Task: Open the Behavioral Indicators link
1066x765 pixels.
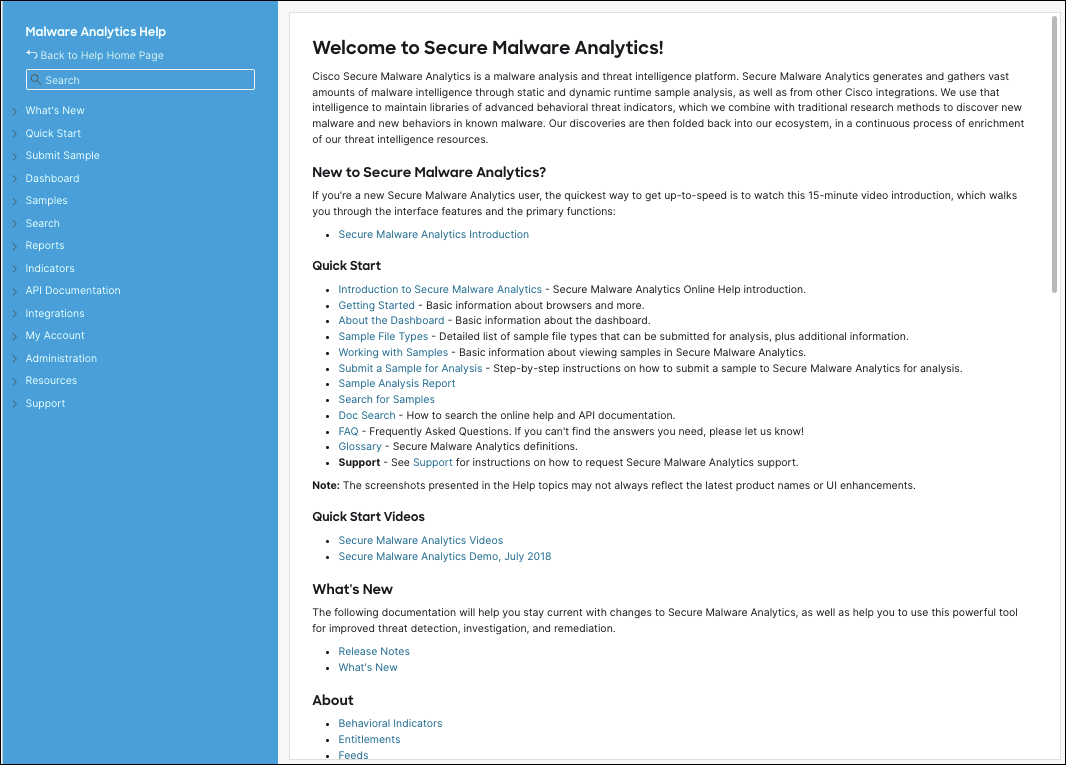Action: click(x=390, y=723)
